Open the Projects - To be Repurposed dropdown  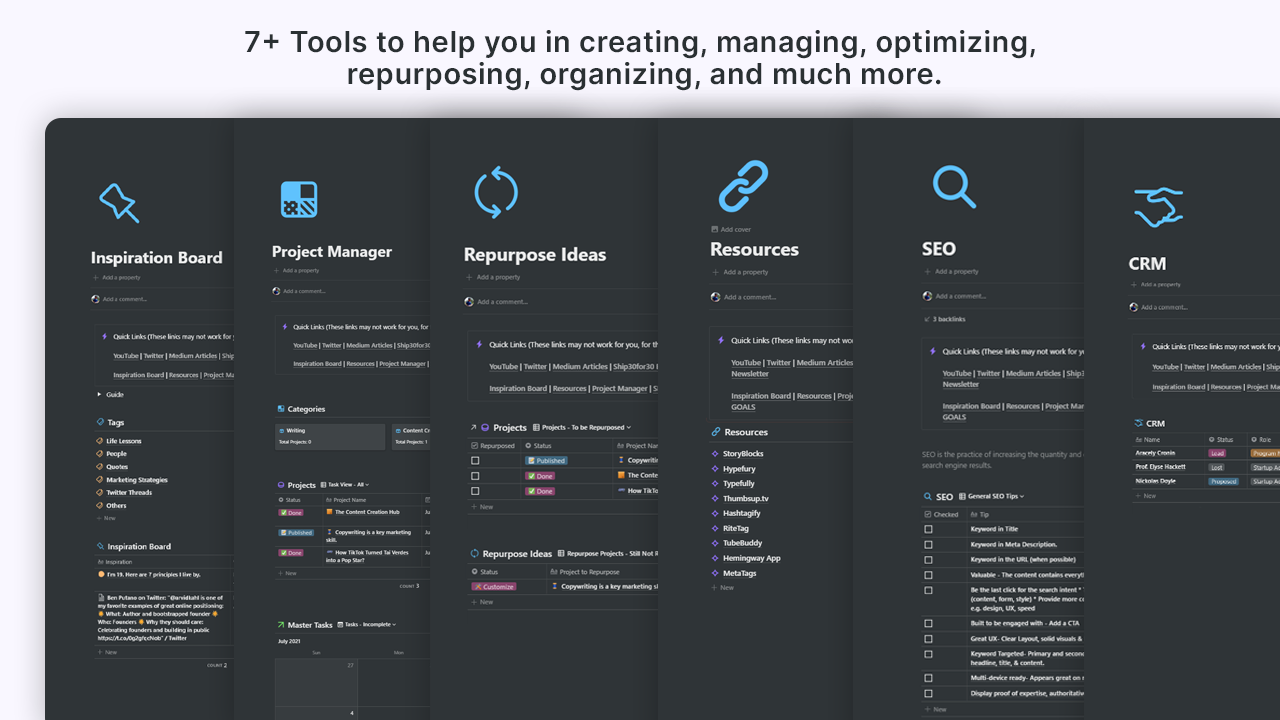[582, 427]
